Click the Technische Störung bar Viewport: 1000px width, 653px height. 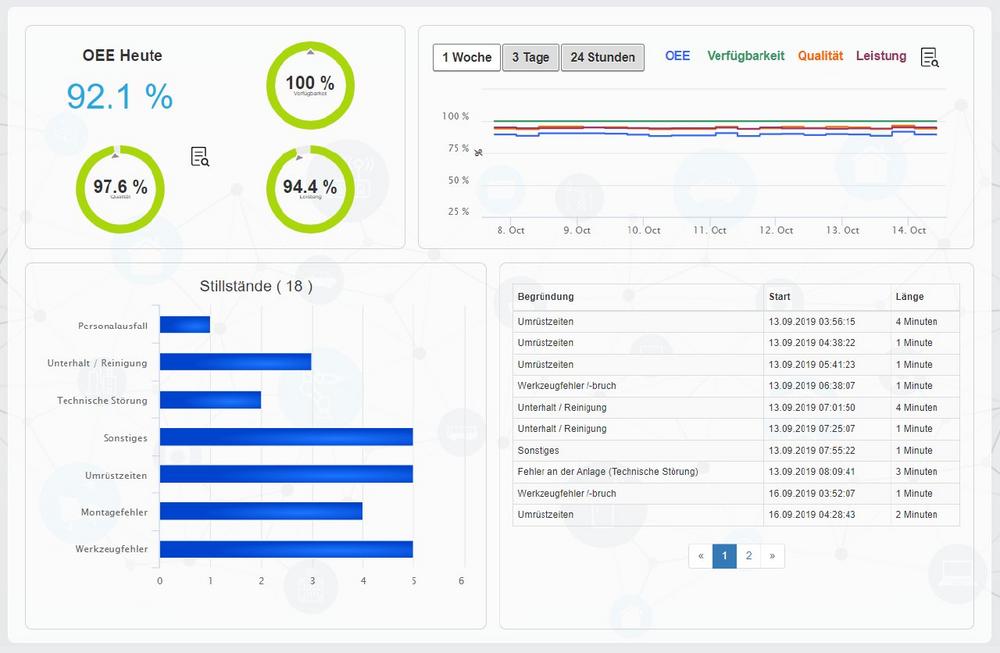pos(210,400)
